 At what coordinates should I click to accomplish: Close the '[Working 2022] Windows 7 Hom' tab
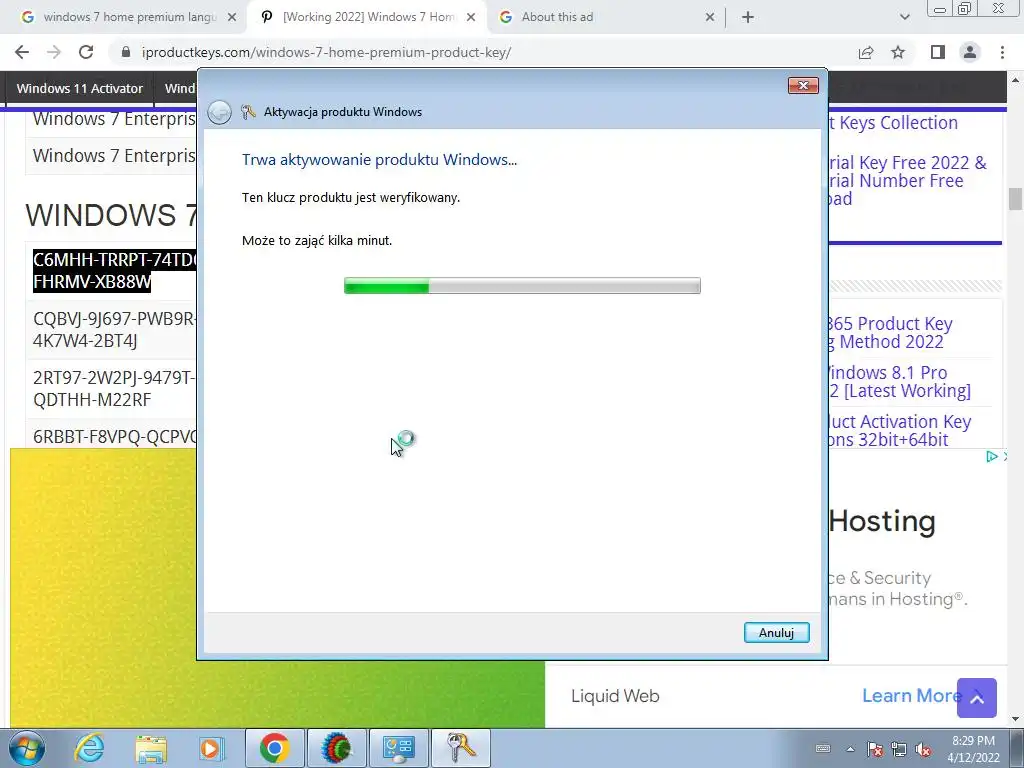(471, 18)
